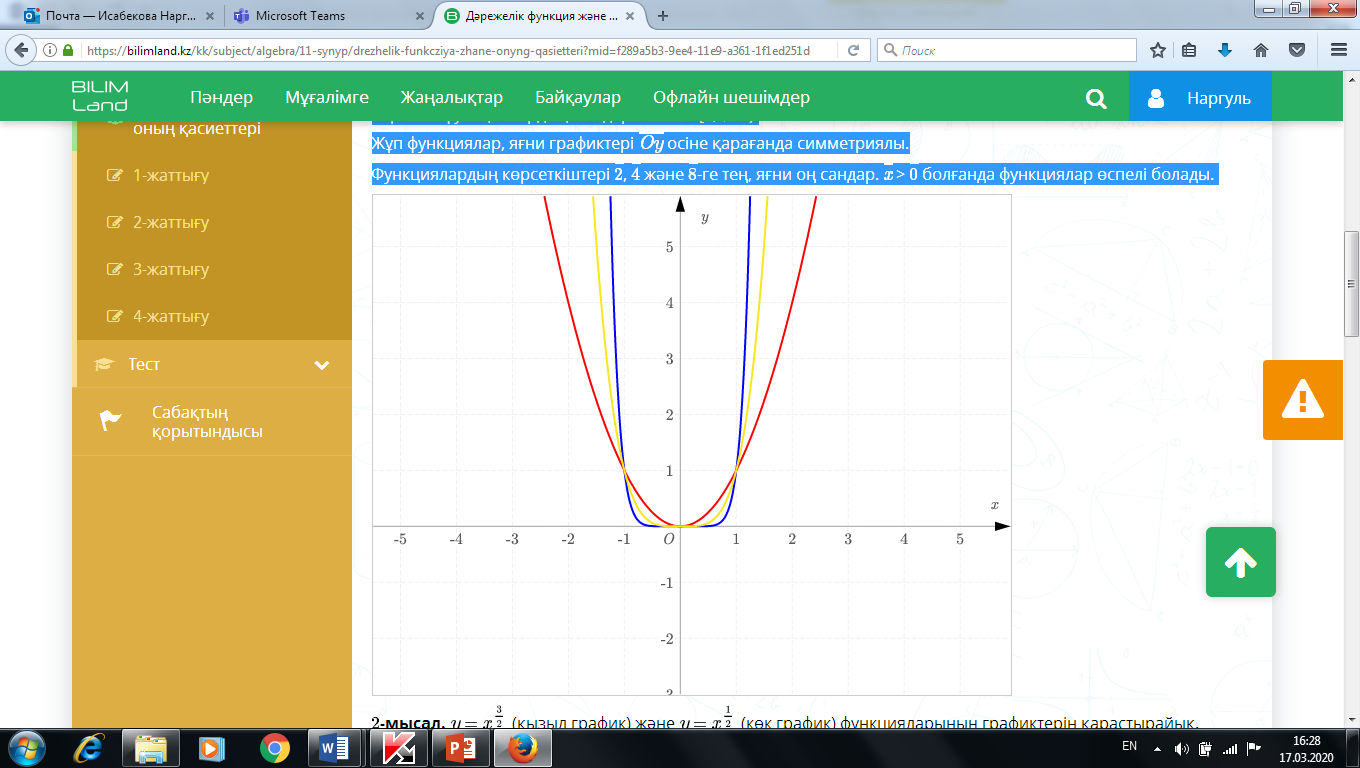Click the BILIM Land logo
This screenshot has height=768, width=1360.
pos(100,97)
